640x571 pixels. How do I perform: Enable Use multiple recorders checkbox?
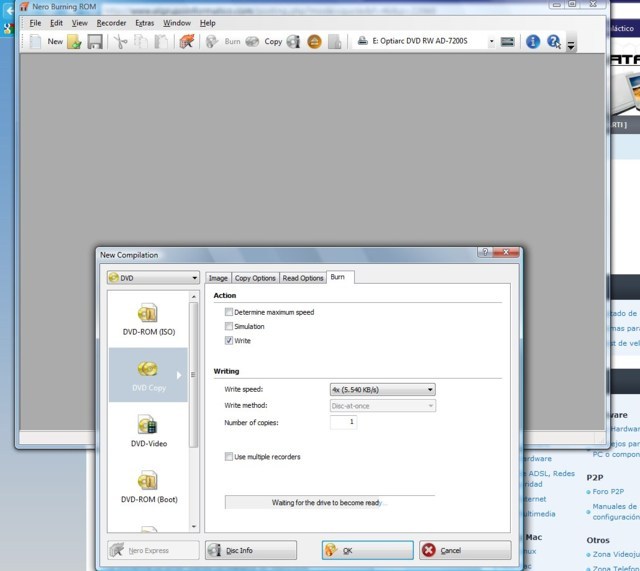229,457
